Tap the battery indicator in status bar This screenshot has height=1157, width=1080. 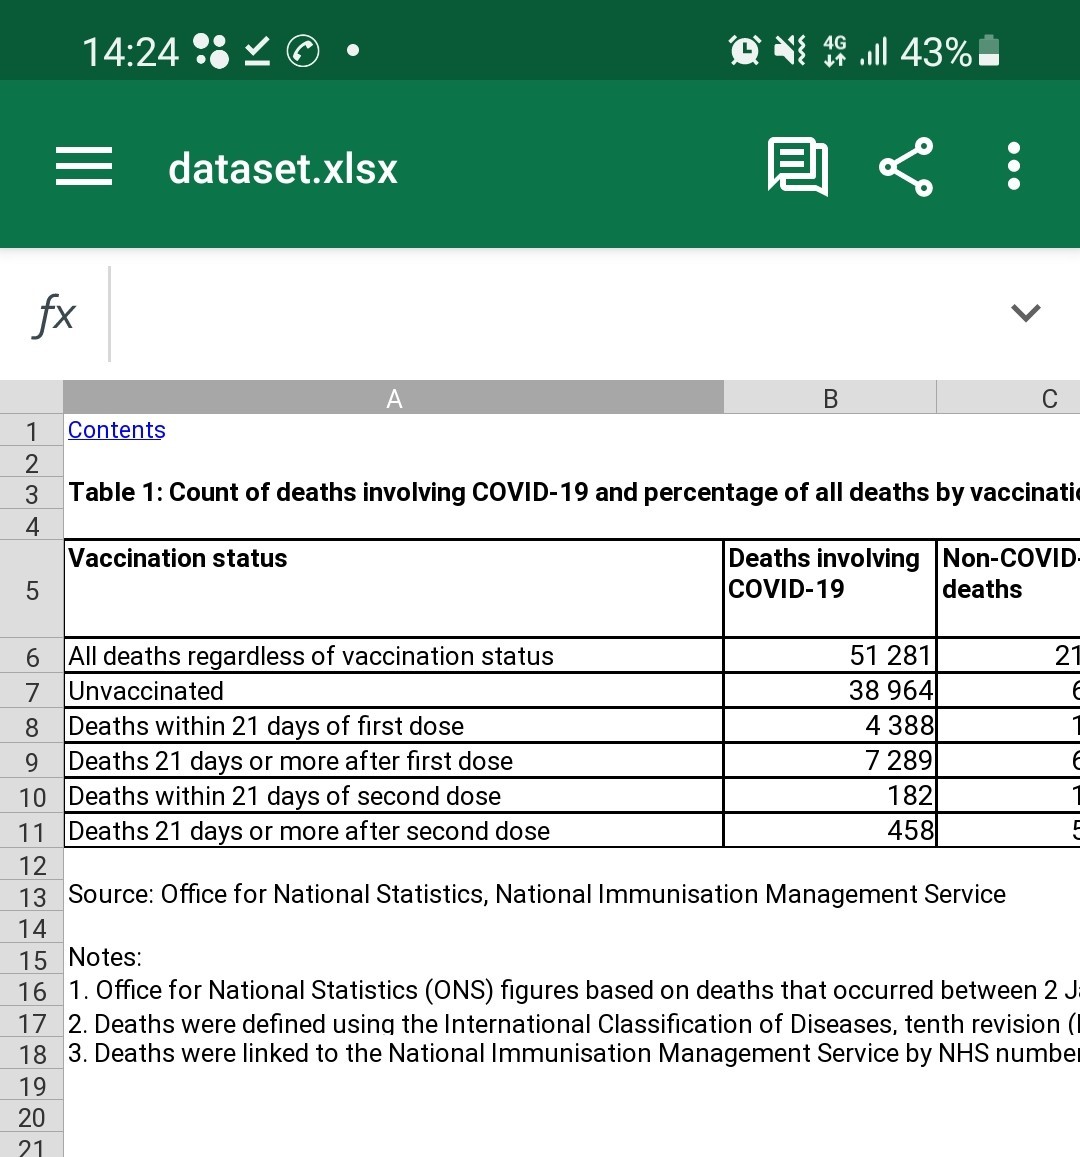coord(989,51)
